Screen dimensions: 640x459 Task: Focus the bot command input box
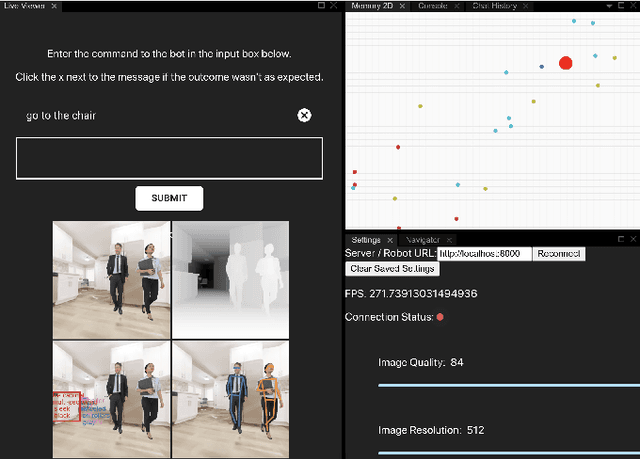(169, 158)
